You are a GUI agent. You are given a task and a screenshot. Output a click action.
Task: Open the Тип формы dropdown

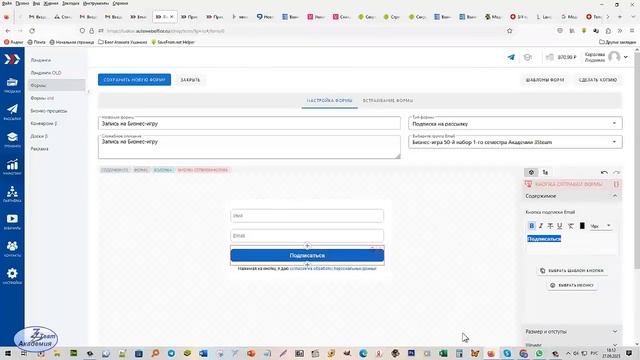(x=515, y=123)
